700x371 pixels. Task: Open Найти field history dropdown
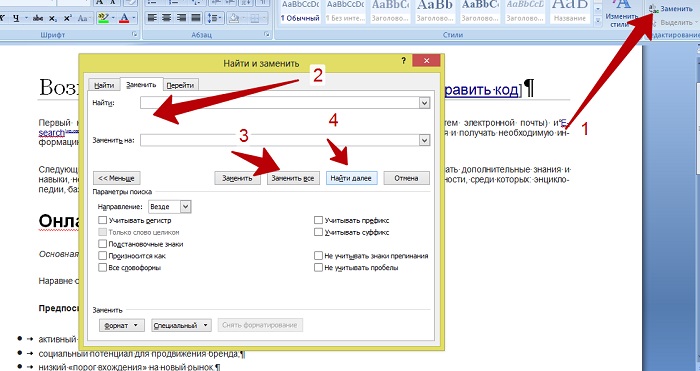(424, 103)
